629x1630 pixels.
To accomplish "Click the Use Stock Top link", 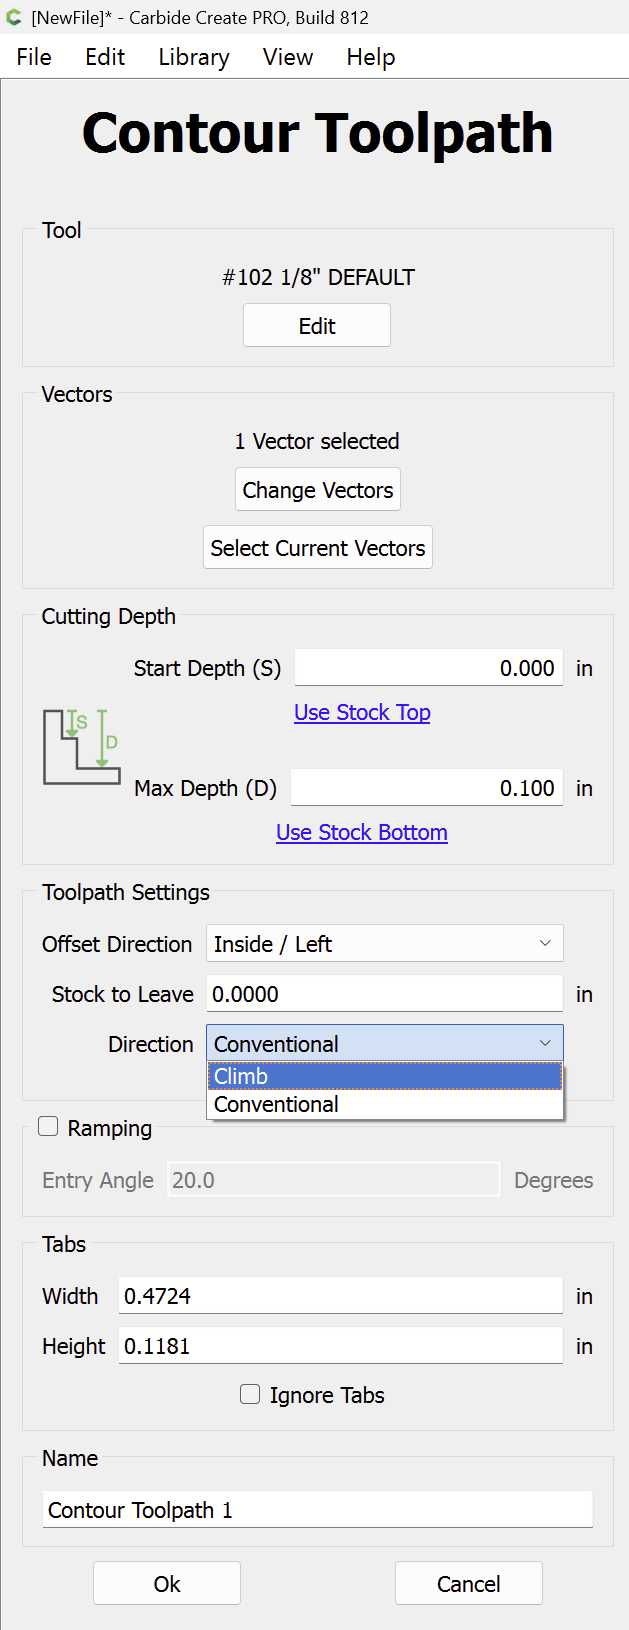I will coord(362,712).
